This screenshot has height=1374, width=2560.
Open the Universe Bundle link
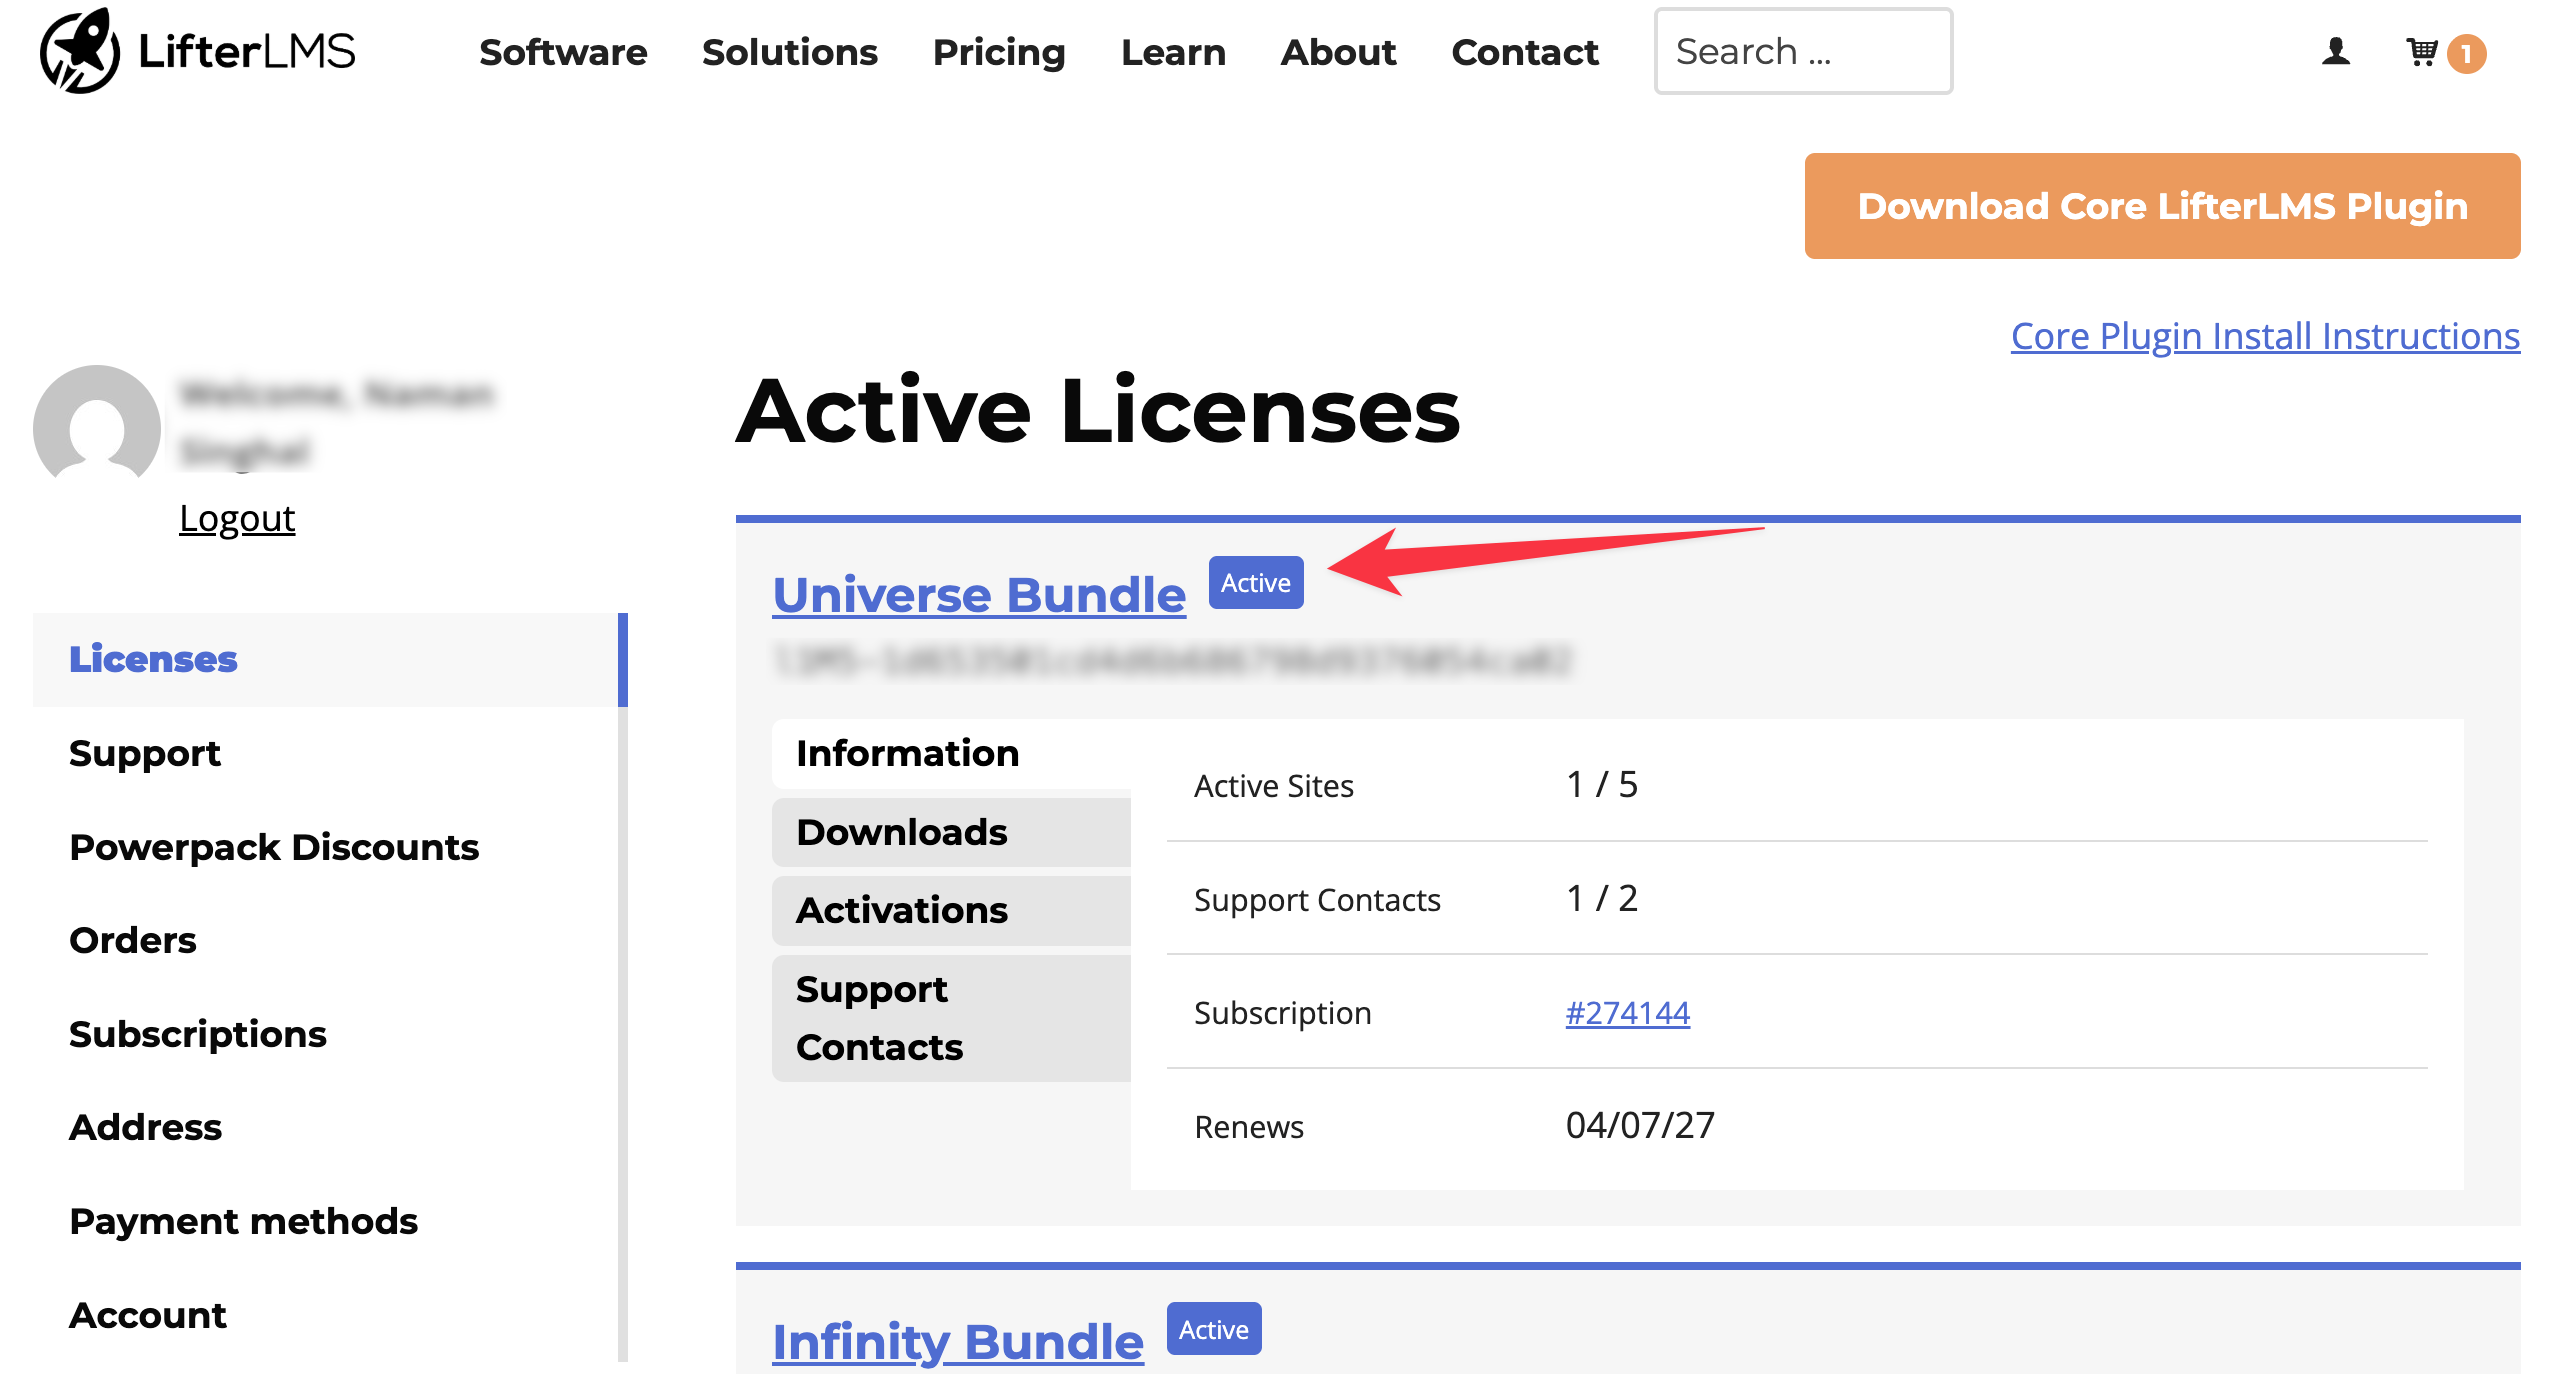click(979, 595)
